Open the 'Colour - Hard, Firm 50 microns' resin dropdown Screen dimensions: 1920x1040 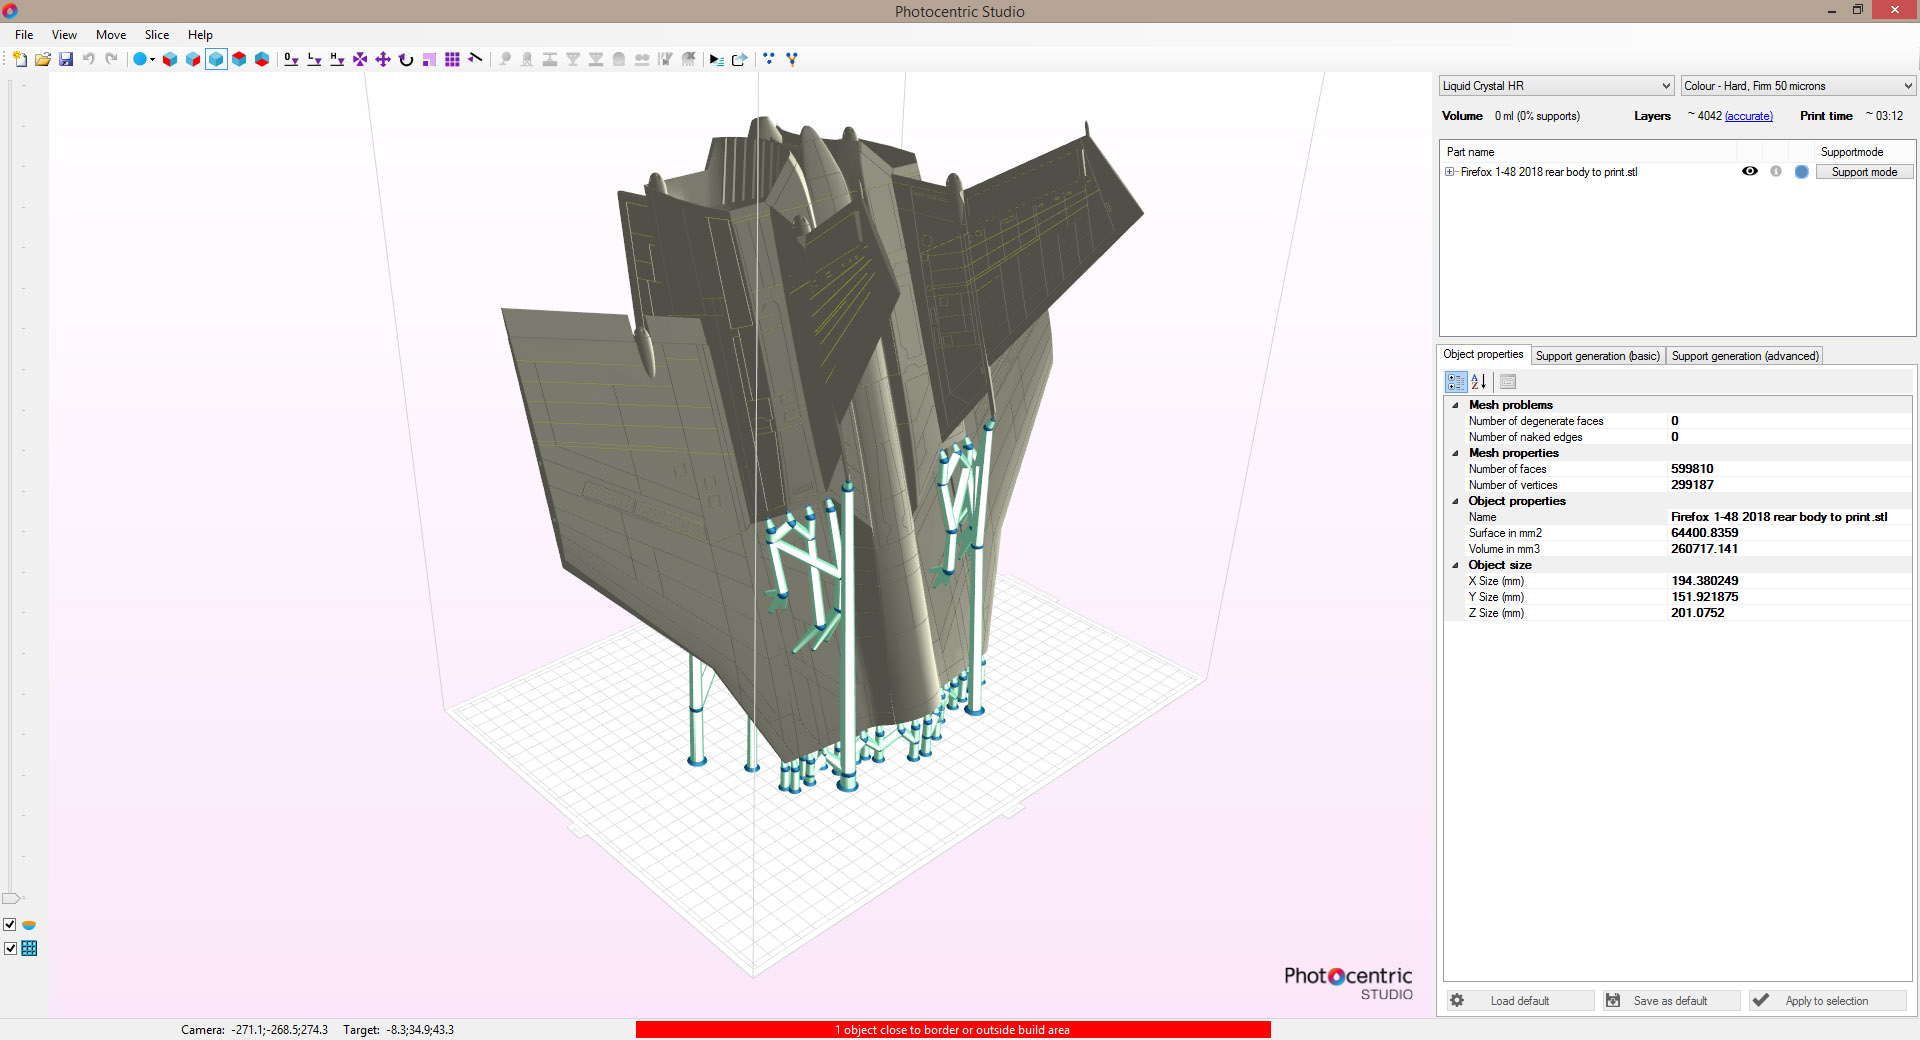[x=1798, y=86]
